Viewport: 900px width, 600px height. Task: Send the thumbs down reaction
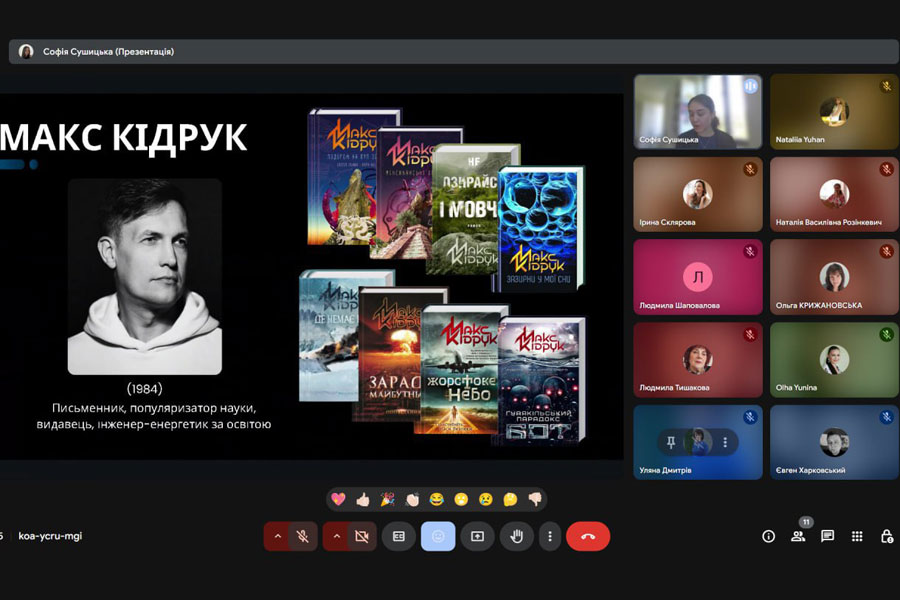click(535, 499)
